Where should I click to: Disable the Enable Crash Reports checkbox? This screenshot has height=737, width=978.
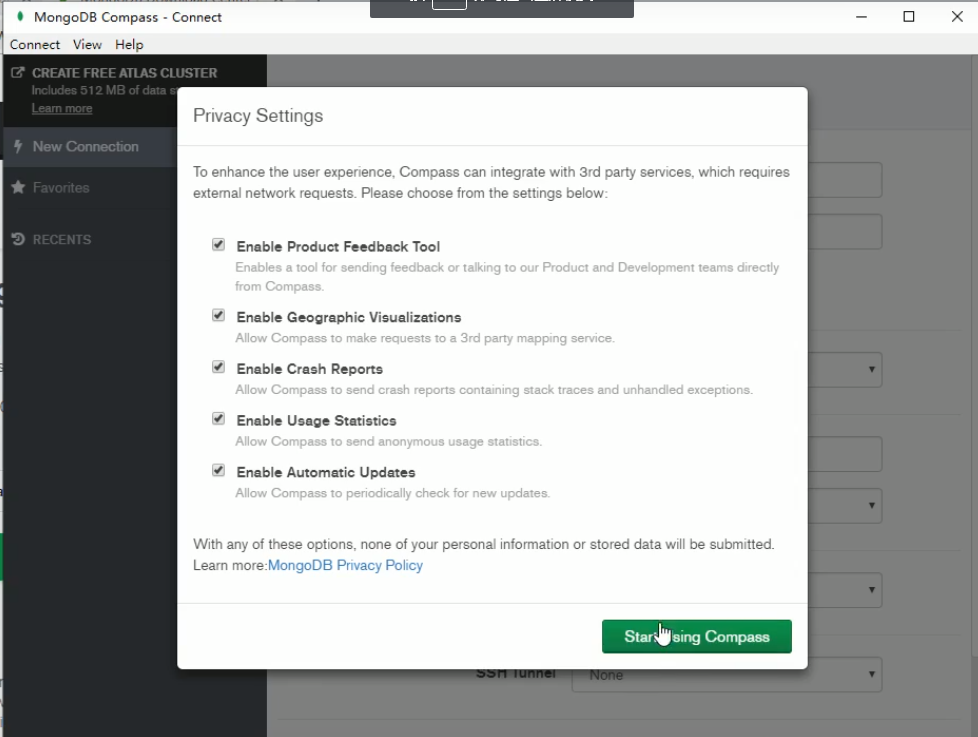tap(218, 367)
